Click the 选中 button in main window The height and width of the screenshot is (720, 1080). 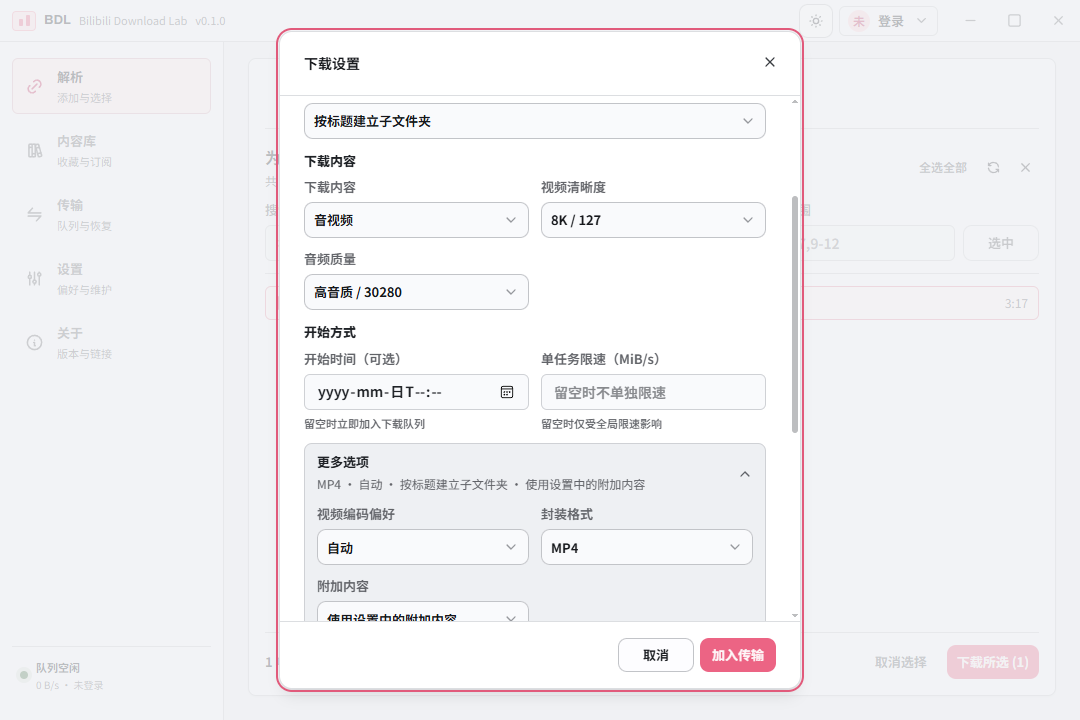pos(1000,243)
